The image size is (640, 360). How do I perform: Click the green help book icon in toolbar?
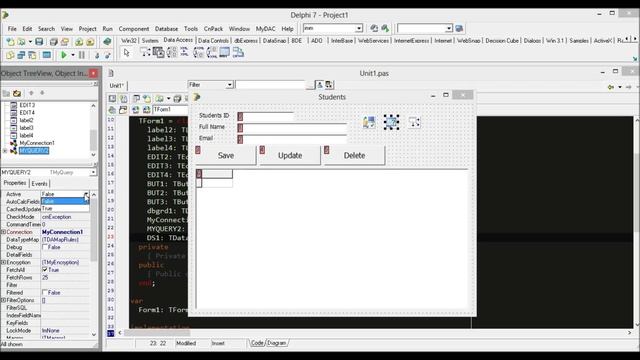pos(107,41)
